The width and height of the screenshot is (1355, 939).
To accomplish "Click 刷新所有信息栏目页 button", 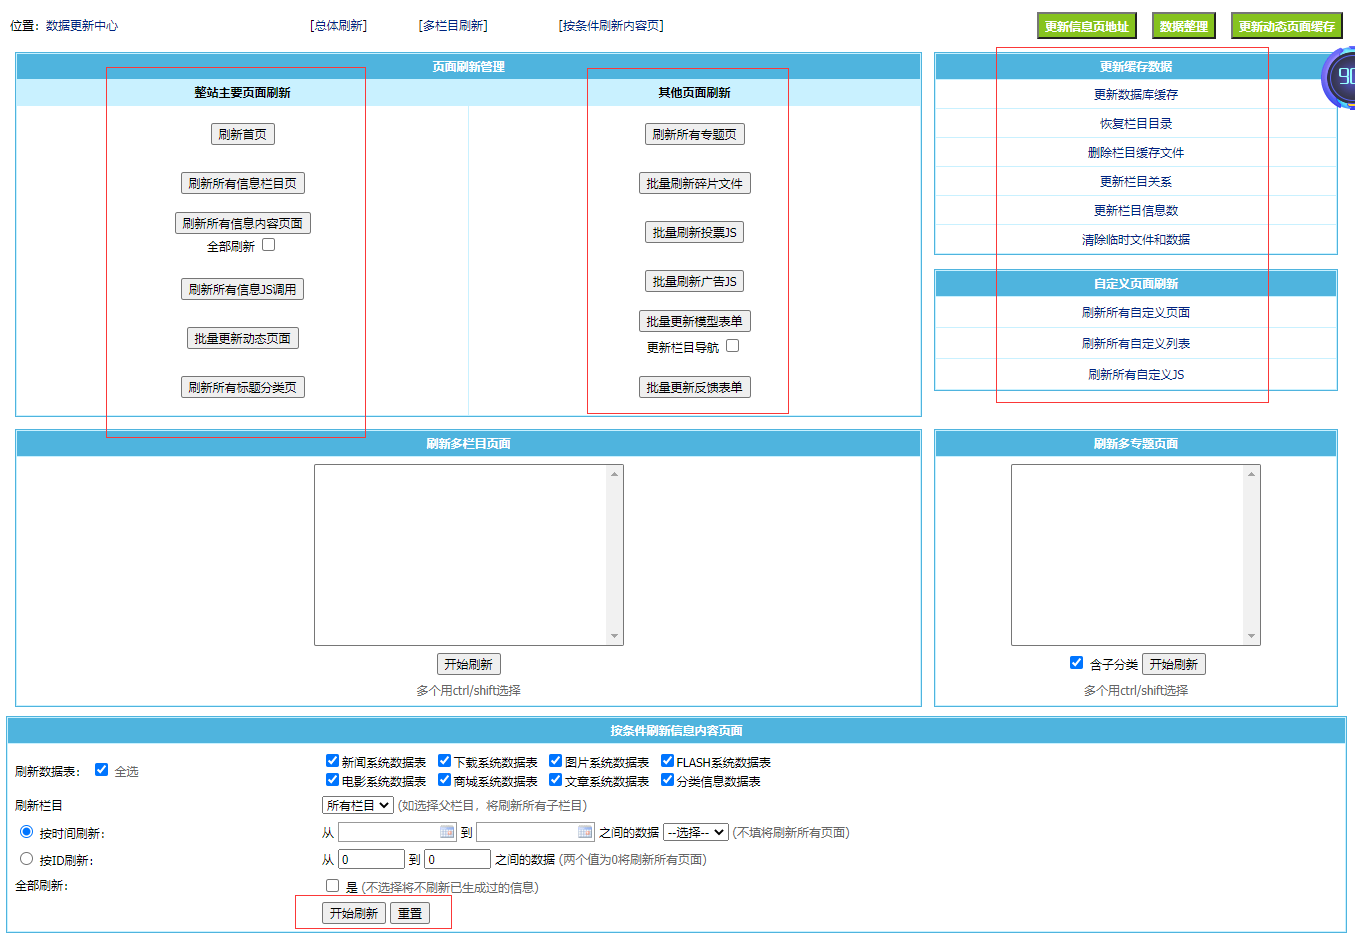I will click(x=243, y=183).
